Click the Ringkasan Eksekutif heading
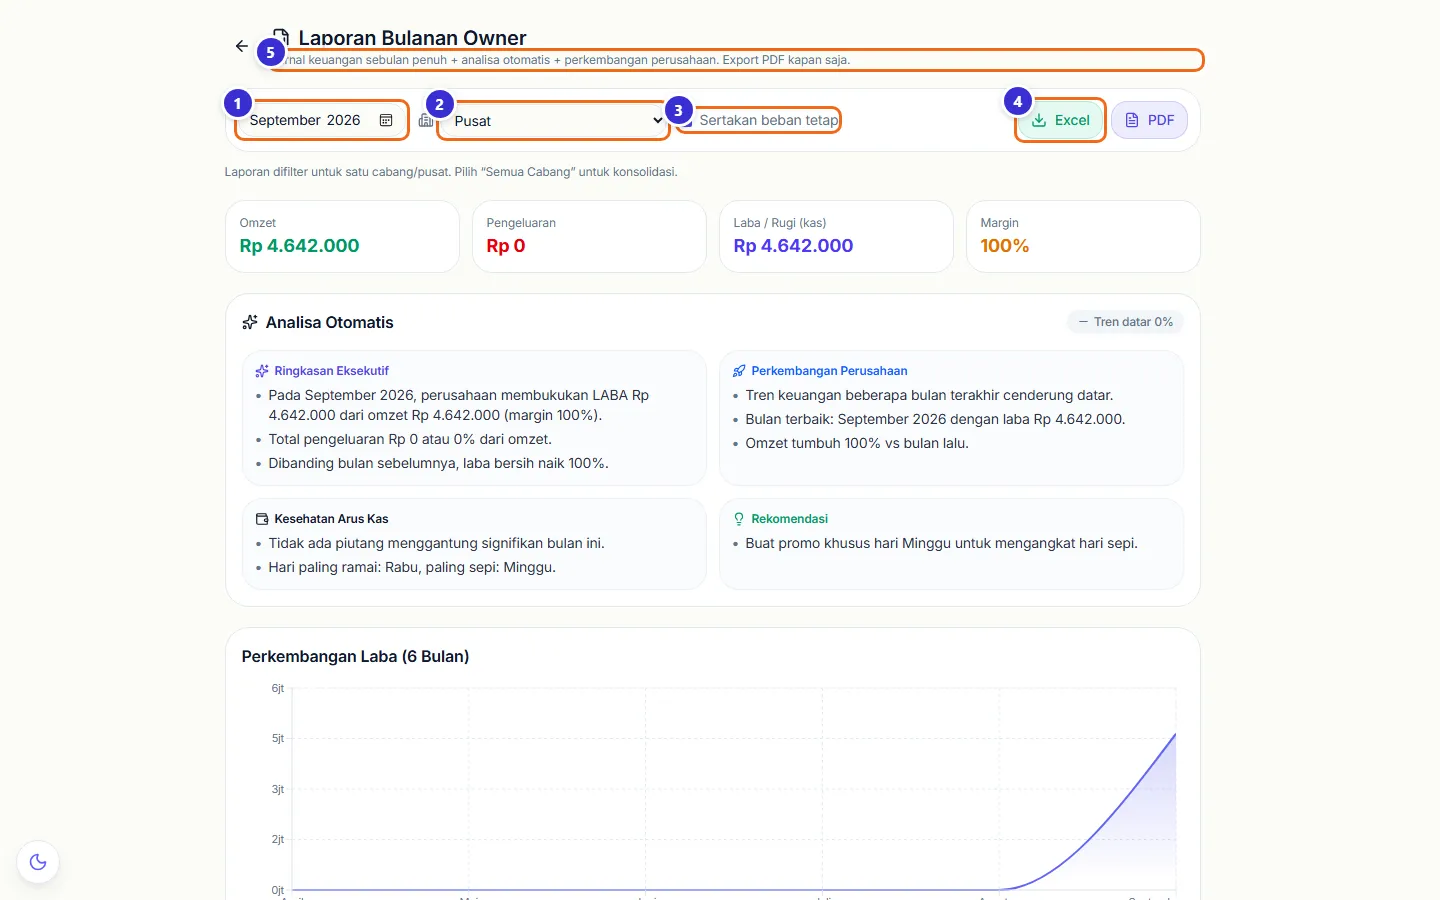Screen dimensions: 1440x900 pos(331,371)
